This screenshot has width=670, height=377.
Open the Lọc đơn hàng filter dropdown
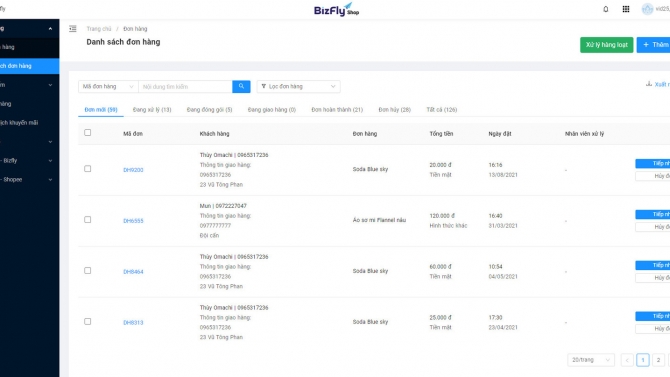point(298,86)
